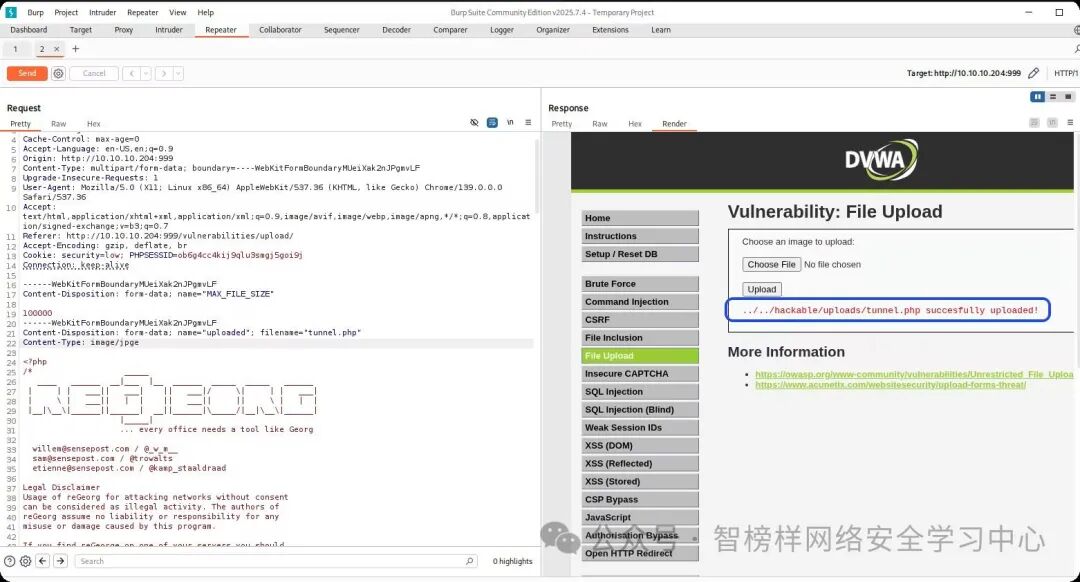Open the Project menu
This screenshot has height=582, width=1080.
(x=66, y=12)
